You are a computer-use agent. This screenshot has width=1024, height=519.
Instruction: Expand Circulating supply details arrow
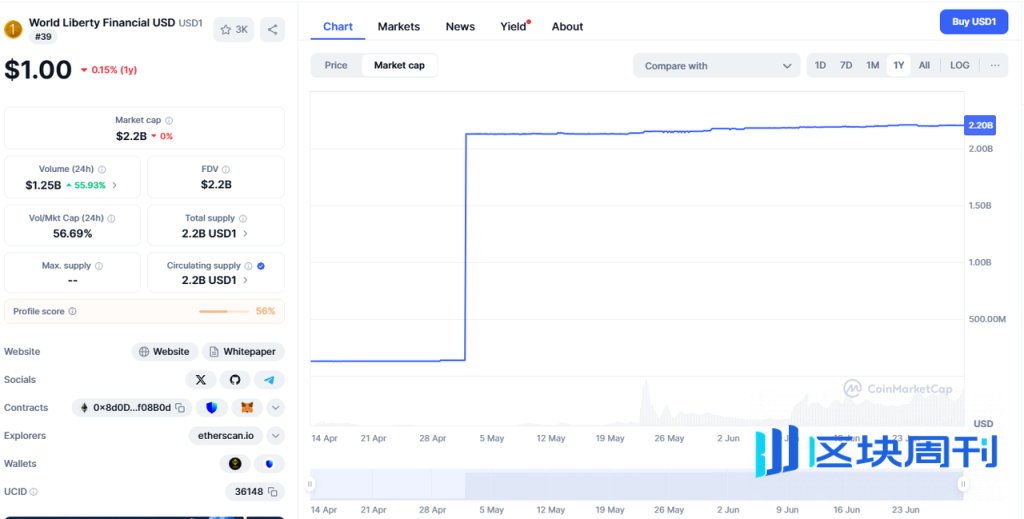coord(246,280)
